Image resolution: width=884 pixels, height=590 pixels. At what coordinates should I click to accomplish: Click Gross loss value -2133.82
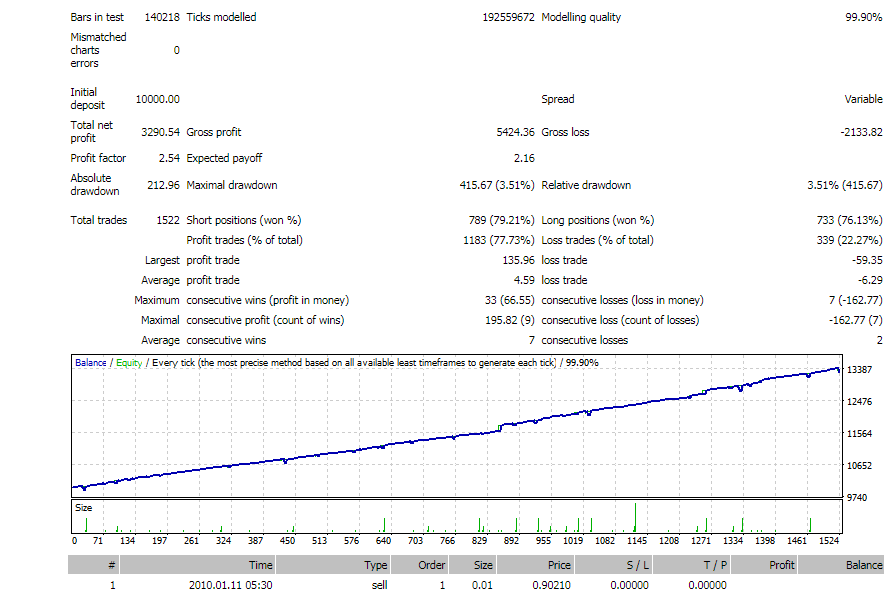click(861, 132)
